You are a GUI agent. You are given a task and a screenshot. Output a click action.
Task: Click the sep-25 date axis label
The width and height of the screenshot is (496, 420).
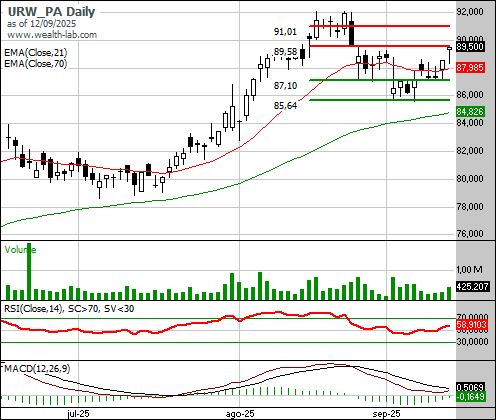pos(386,414)
